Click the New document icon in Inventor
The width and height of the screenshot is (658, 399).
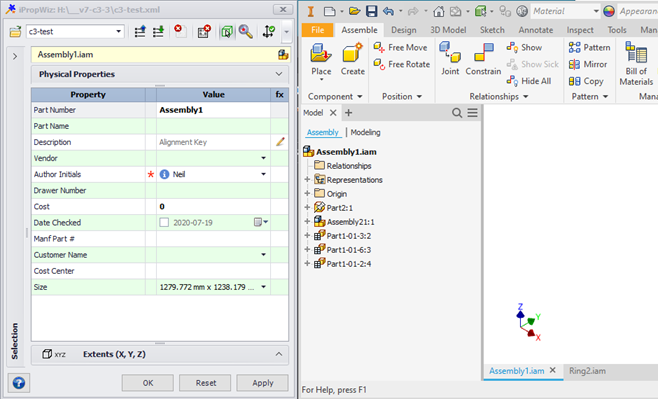(x=330, y=11)
